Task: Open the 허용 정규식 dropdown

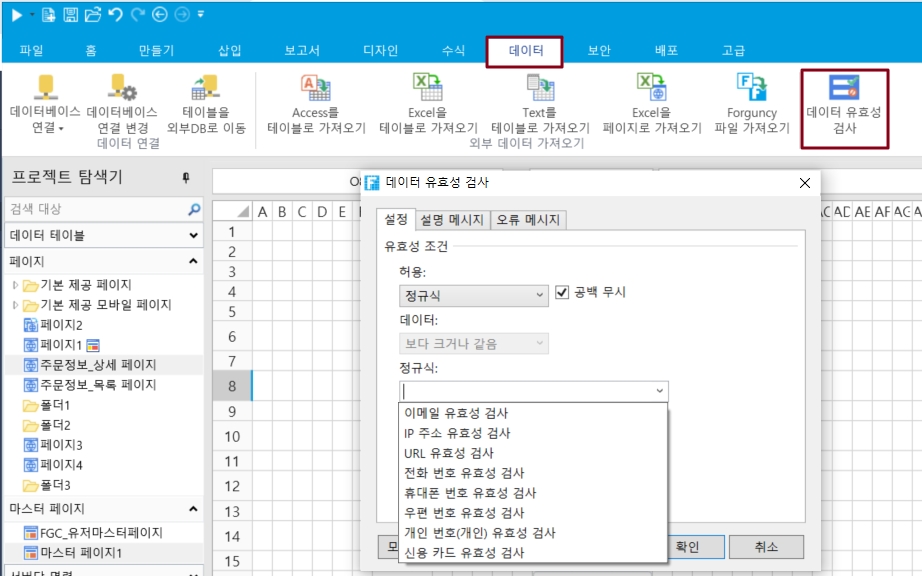Action: pos(473,295)
